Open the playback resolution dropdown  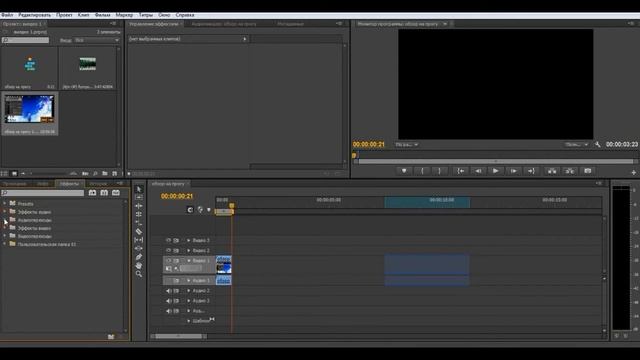(576, 144)
